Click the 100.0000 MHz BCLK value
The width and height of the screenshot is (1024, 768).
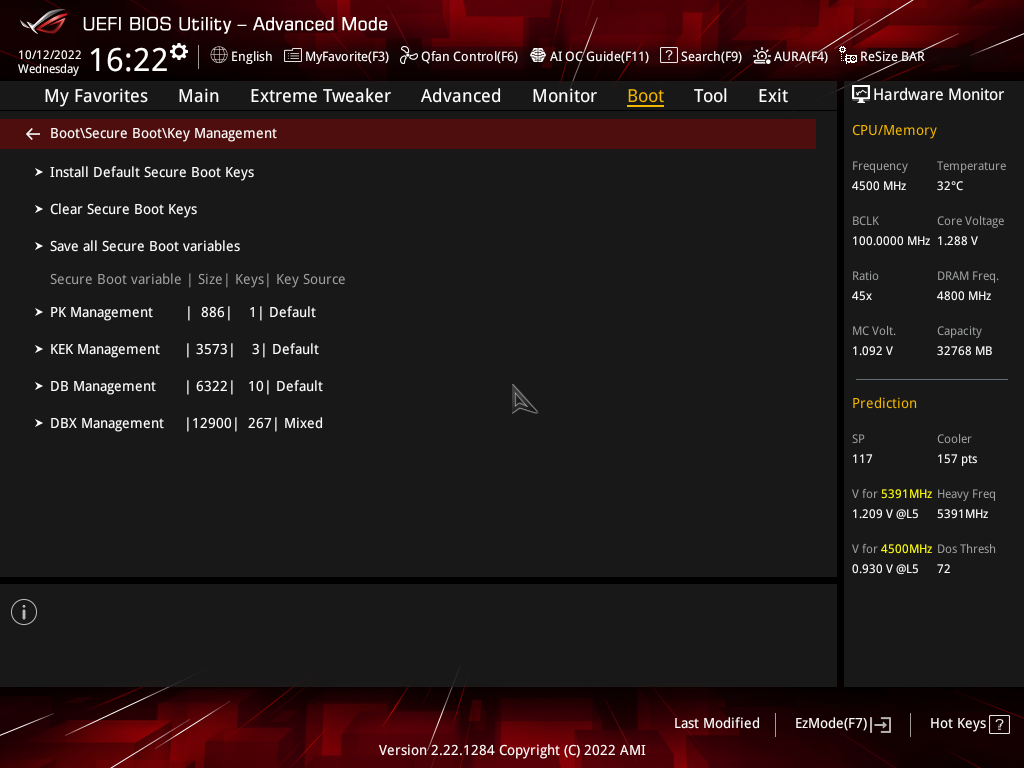890,241
